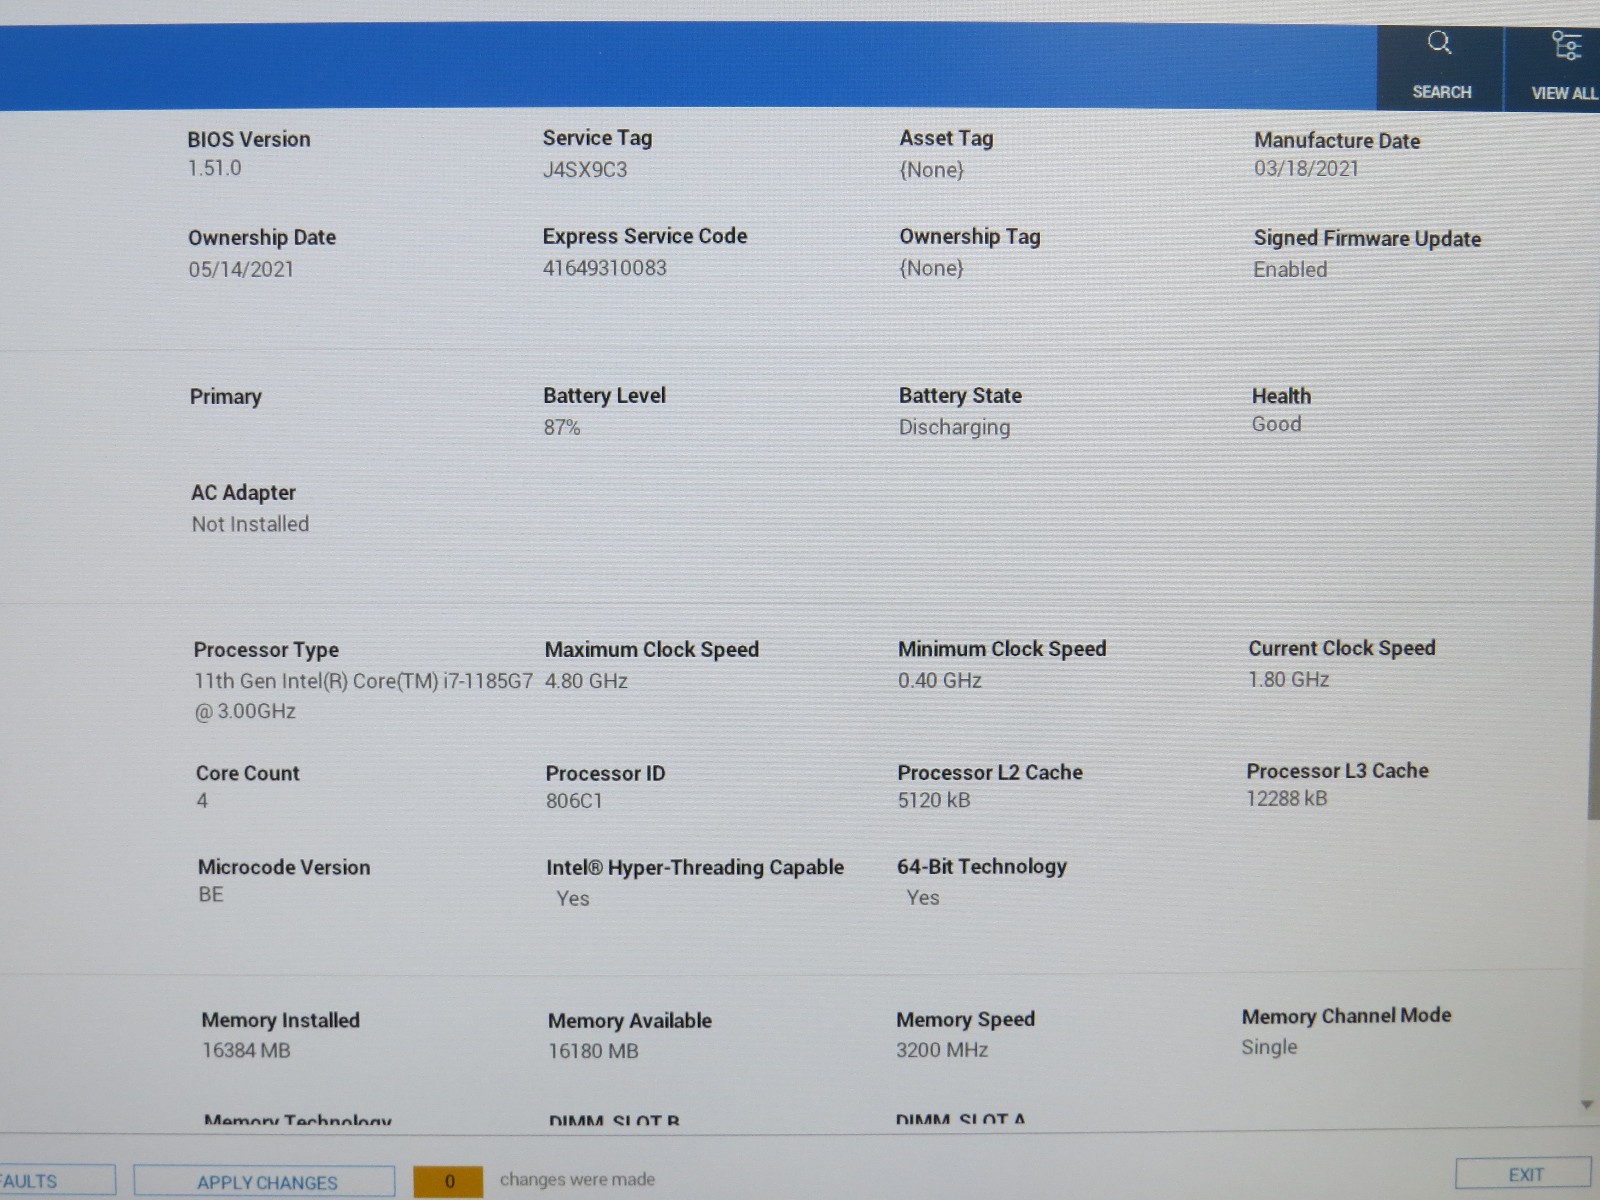
Task: Click Current Clock Speed 1.80 GHz
Action: (1288, 680)
